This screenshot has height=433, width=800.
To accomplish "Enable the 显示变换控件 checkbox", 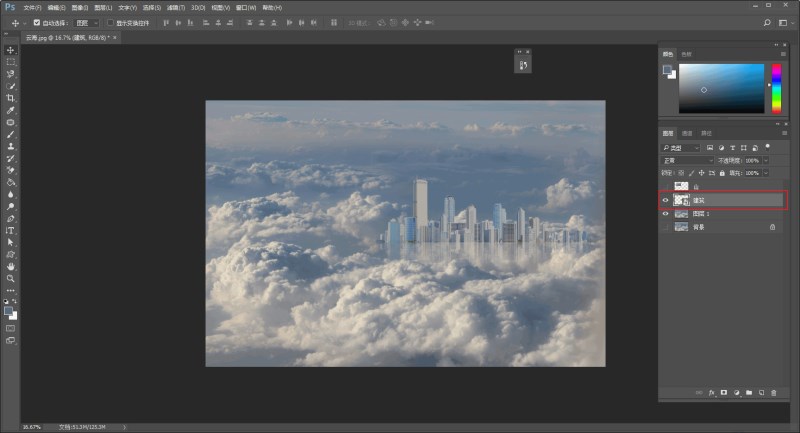I will [x=110, y=22].
